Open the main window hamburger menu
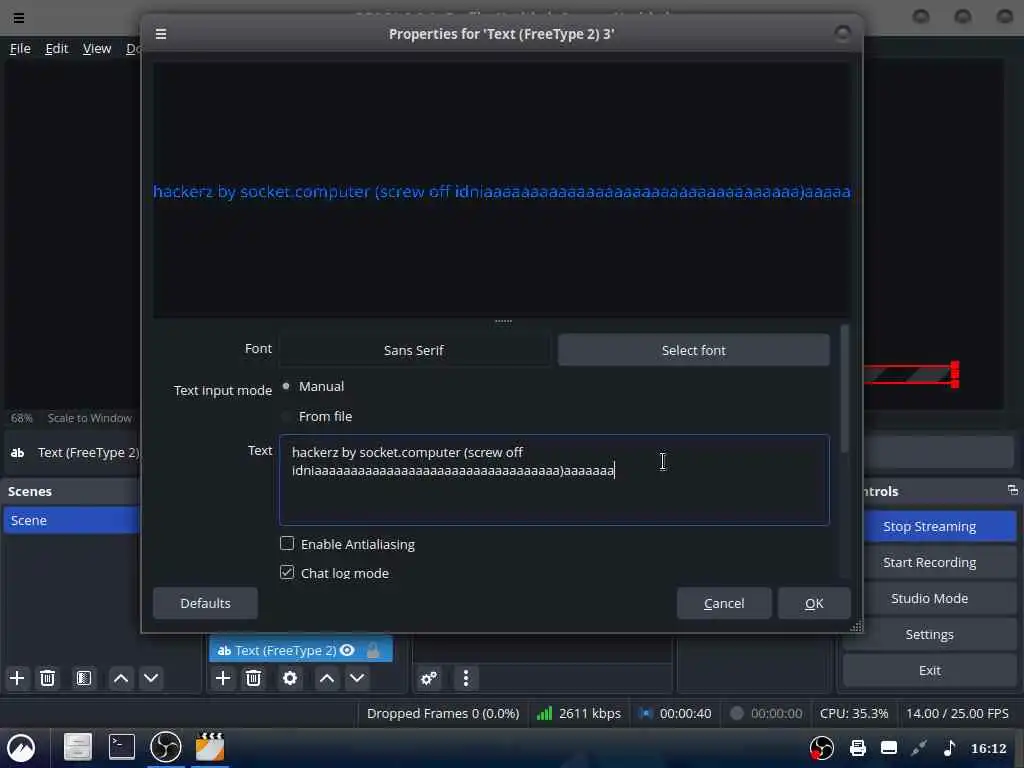 [19, 18]
